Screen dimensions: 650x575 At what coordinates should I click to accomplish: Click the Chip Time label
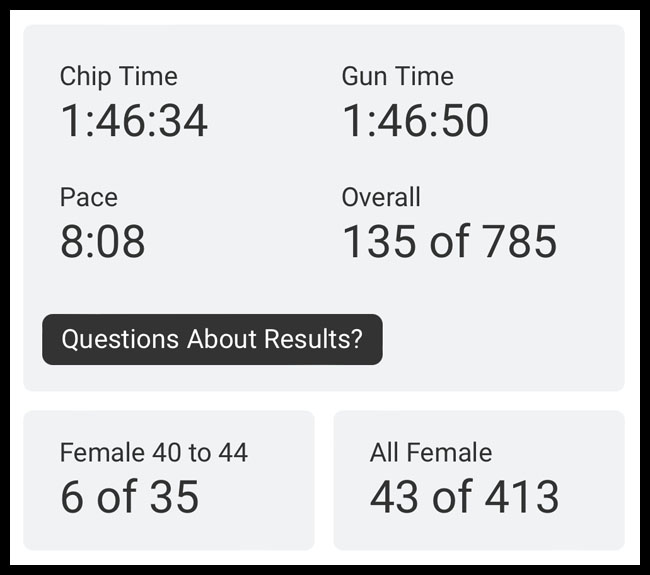[x=118, y=76]
